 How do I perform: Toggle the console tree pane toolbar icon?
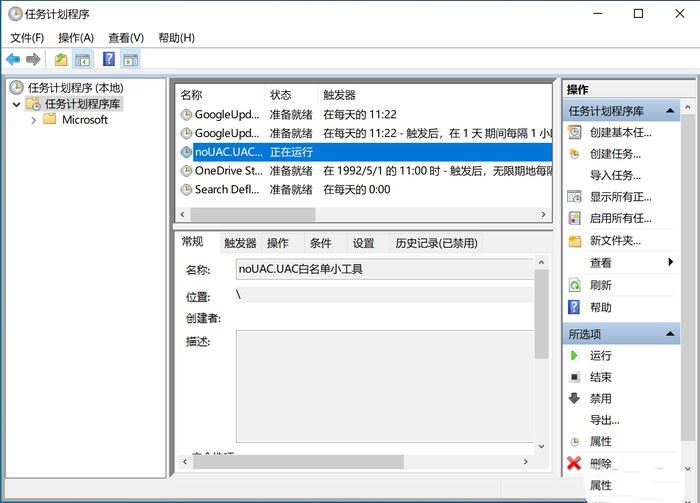tap(83, 60)
